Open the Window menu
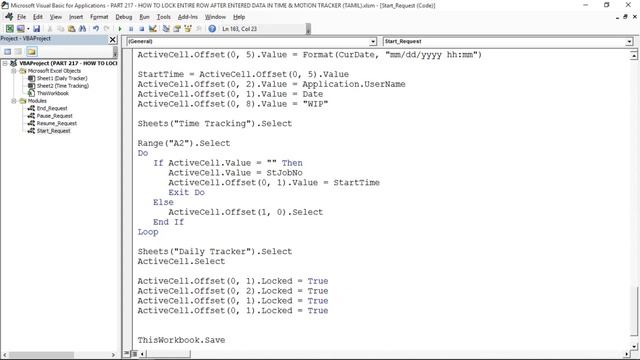640x360 pixels. pos(215,17)
